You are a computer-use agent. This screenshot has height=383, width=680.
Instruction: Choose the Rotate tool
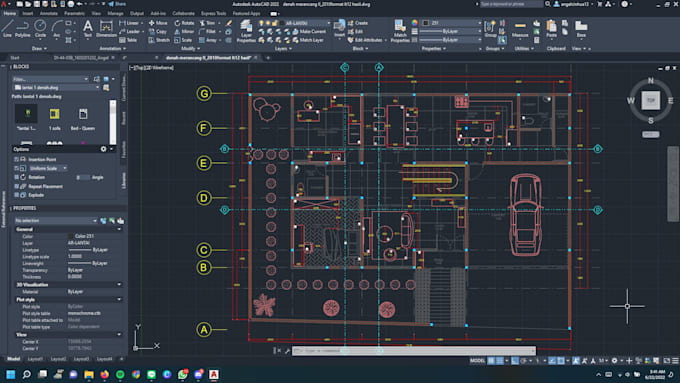tap(184, 23)
